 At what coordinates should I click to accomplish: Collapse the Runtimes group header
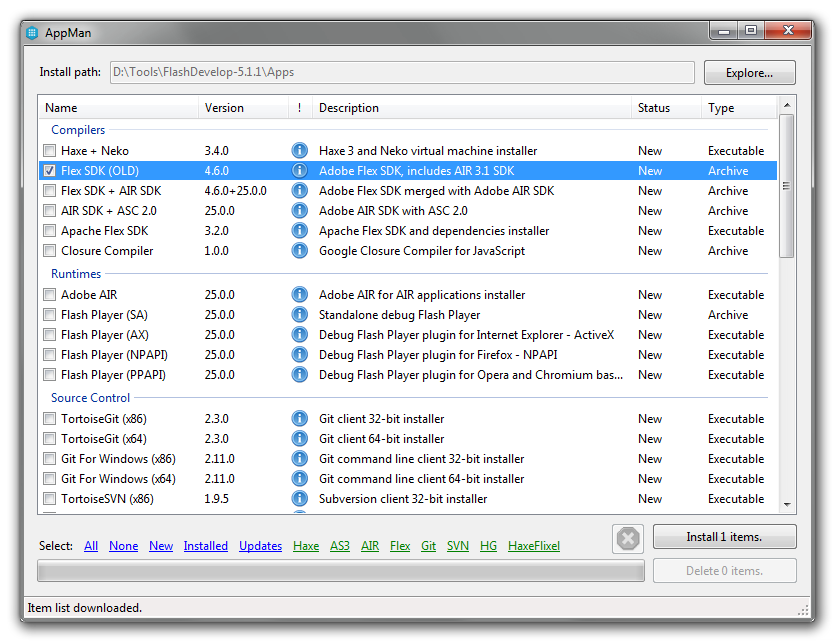coord(76,274)
